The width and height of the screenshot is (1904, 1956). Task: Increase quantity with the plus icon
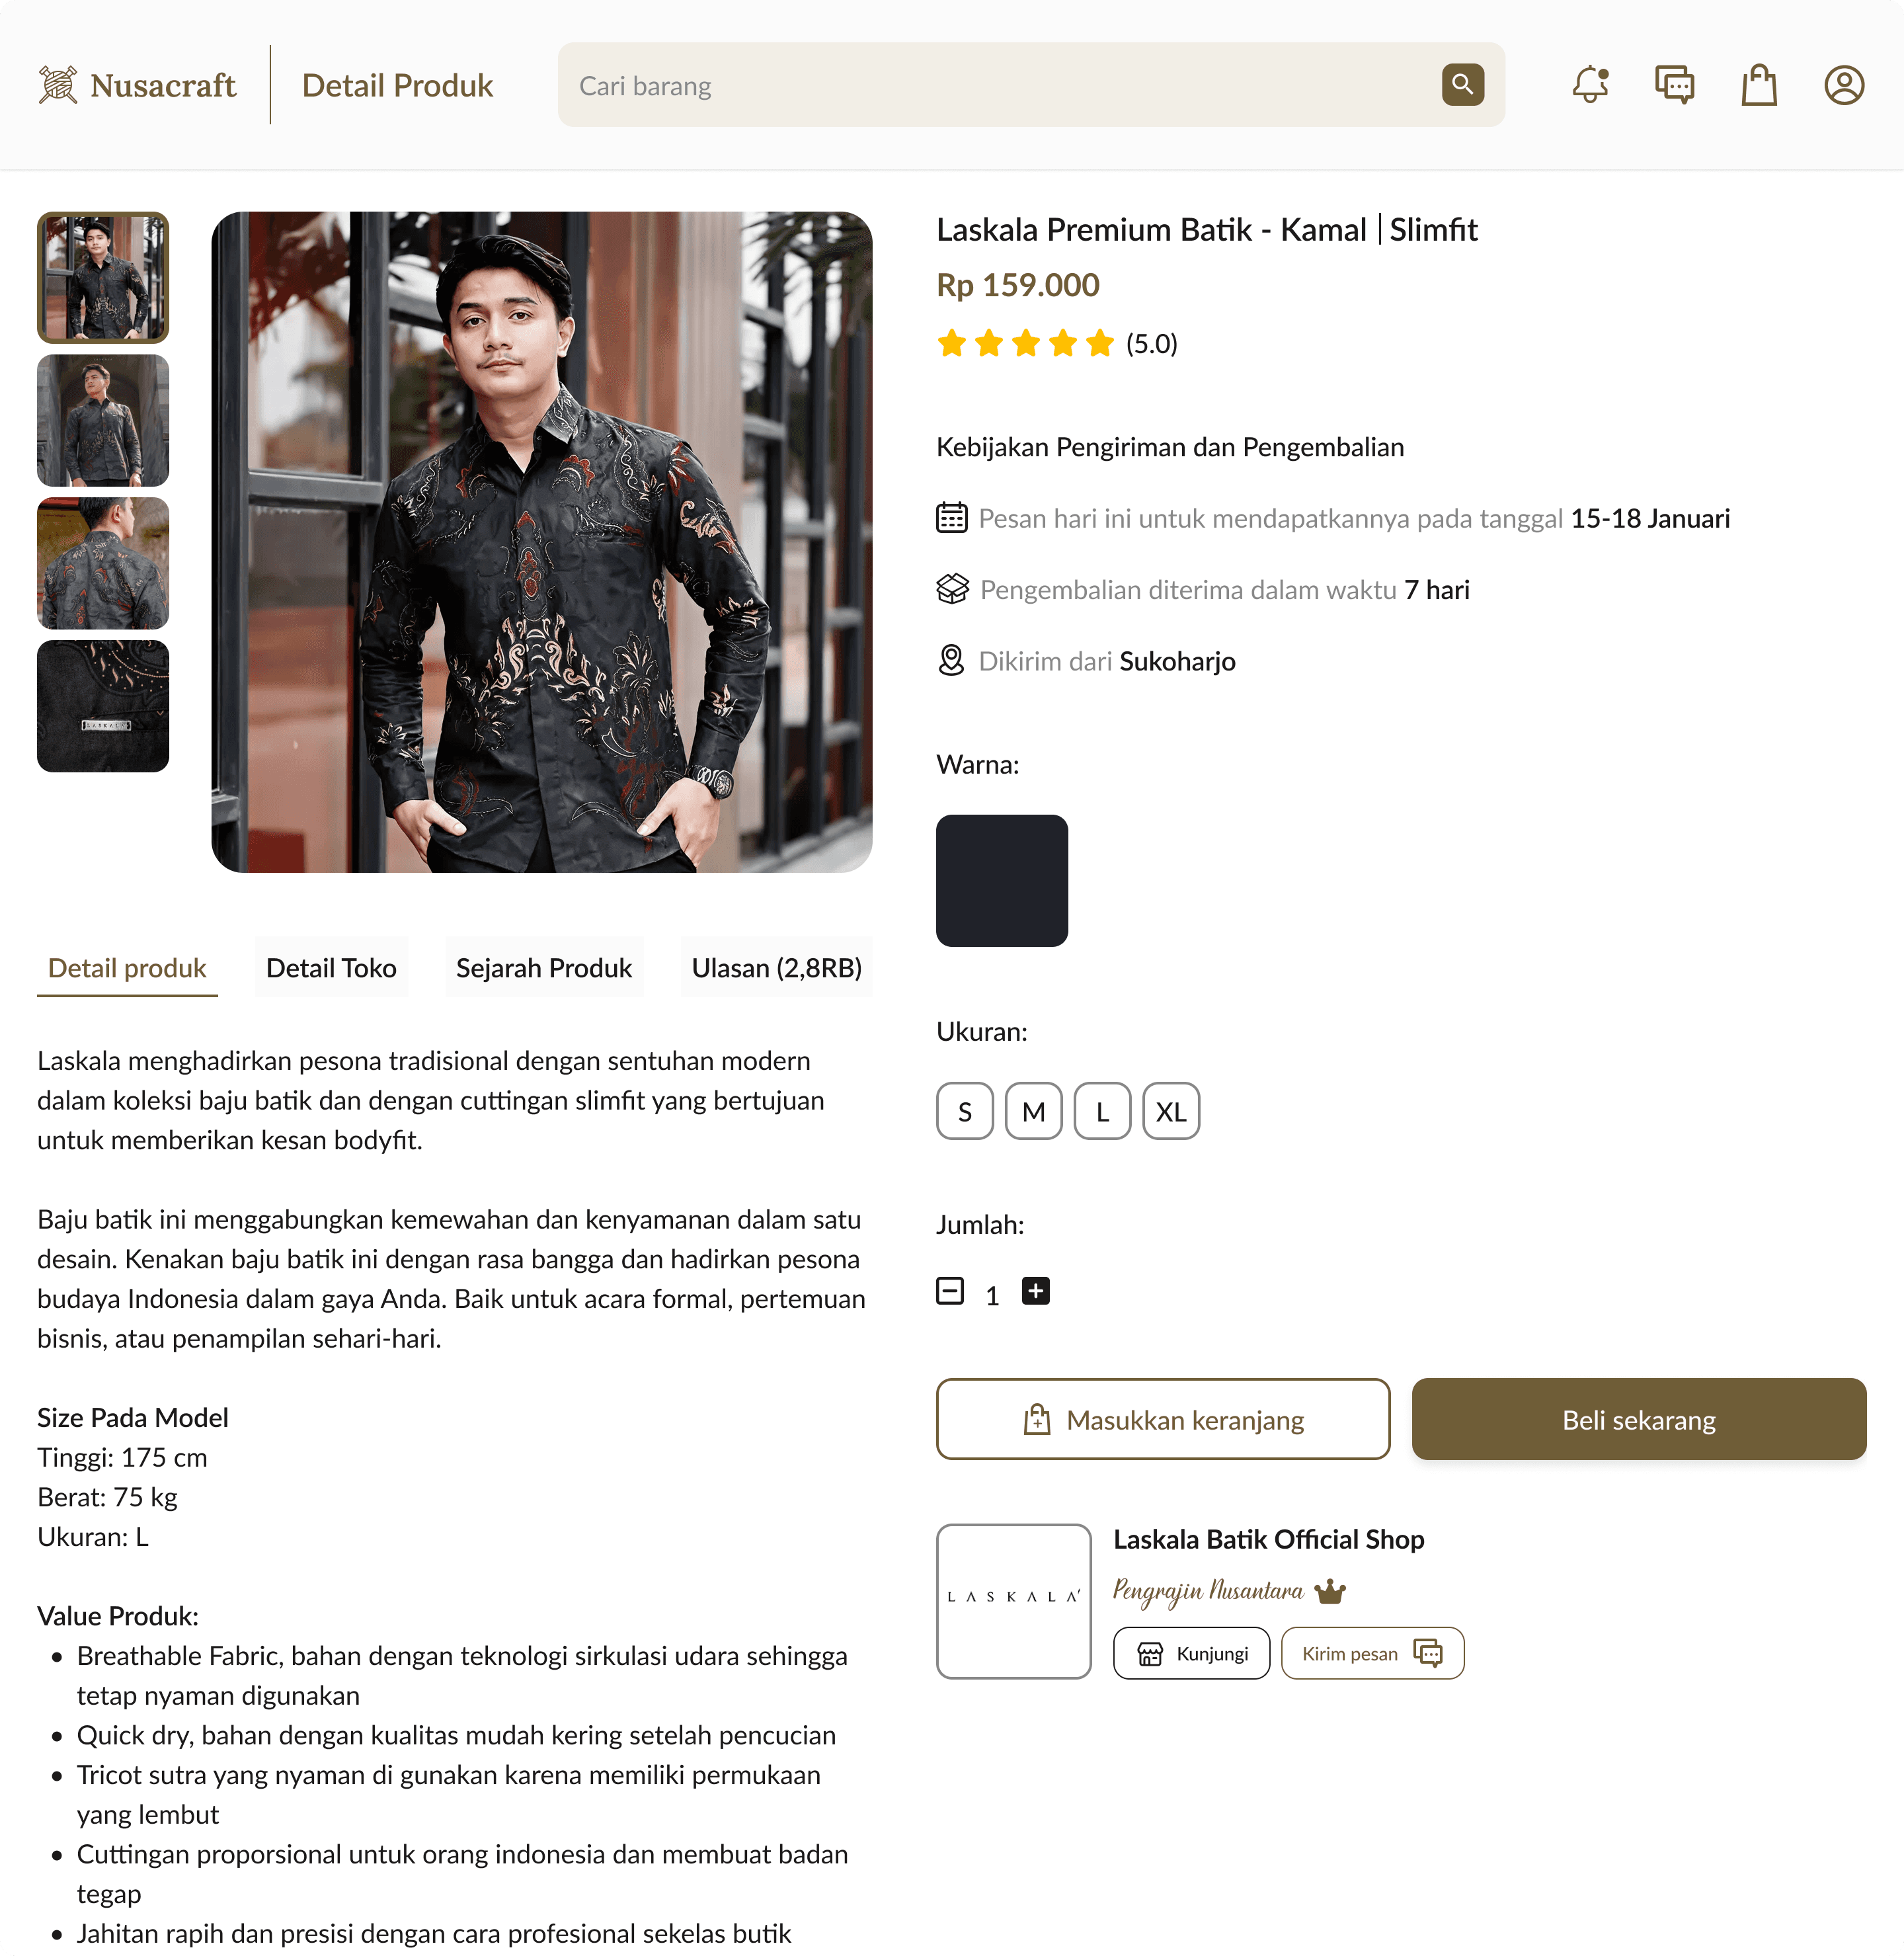pyautogui.click(x=1035, y=1291)
